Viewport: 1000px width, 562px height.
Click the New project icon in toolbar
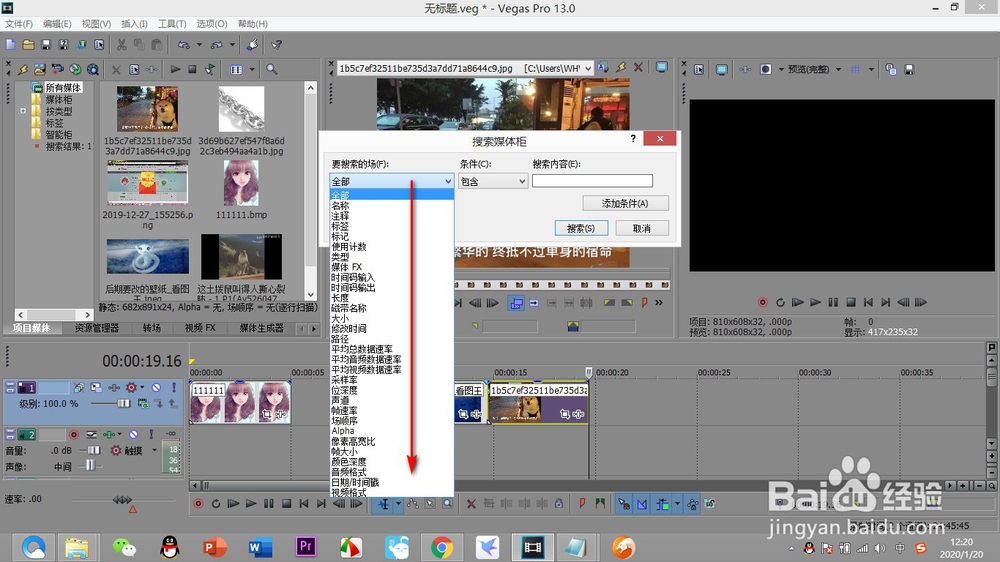[10, 45]
